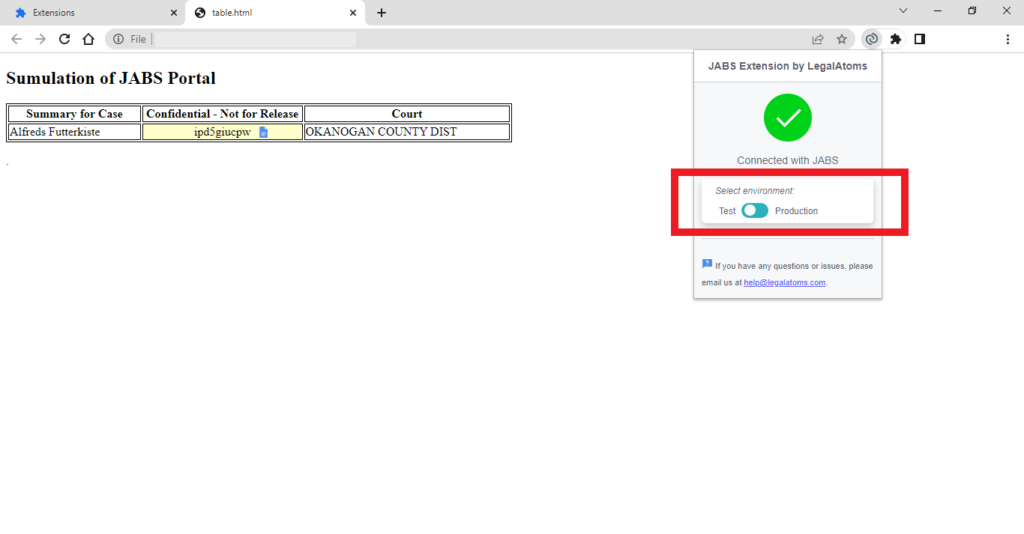The height and width of the screenshot is (534, 1024).
Task: Click the JABS Extension by LegalAtoms title
Action: [x=788, y=66]
